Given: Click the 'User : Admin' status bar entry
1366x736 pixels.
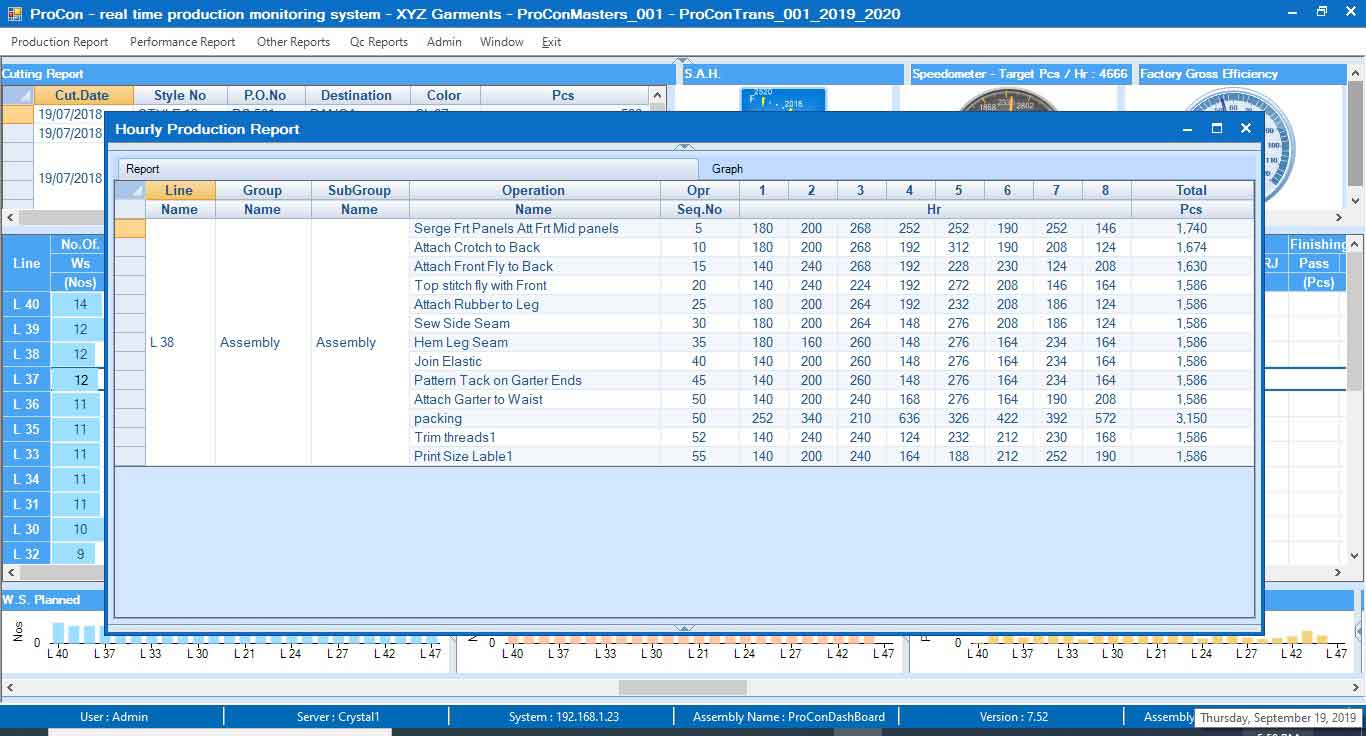Looking at the screenshot, I should point(114,717).
